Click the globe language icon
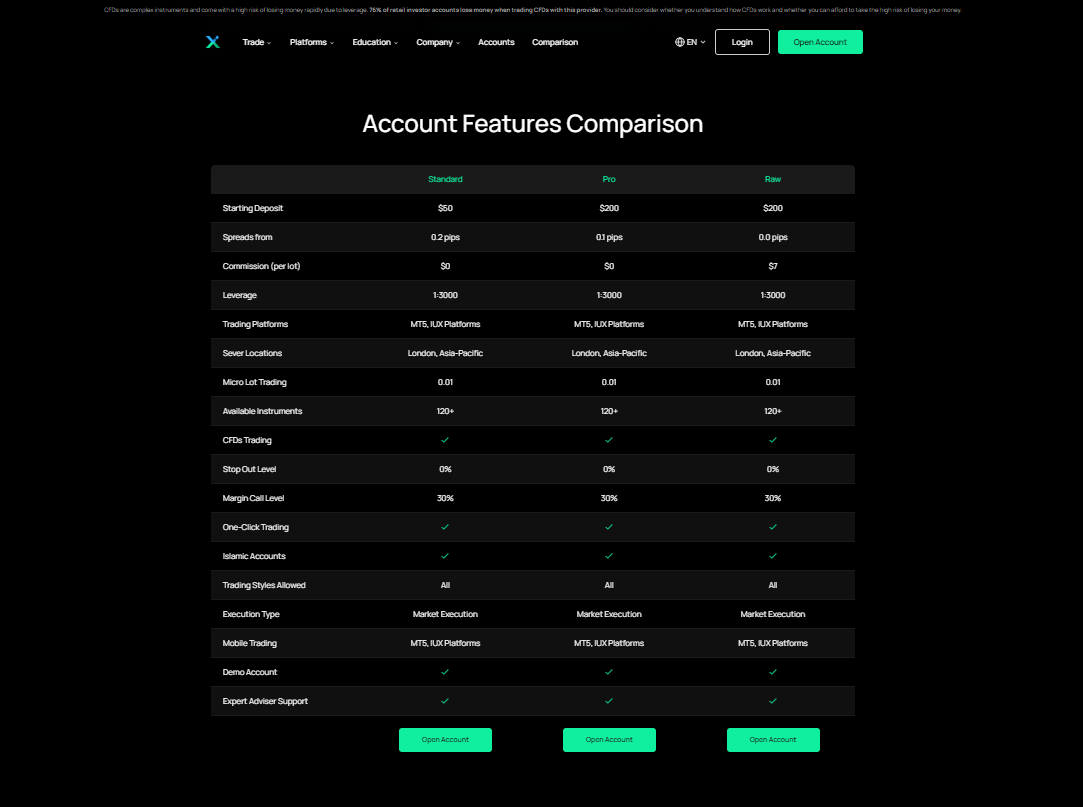The width and height of the screenshot is (1083, 807). tap(678, 42)
